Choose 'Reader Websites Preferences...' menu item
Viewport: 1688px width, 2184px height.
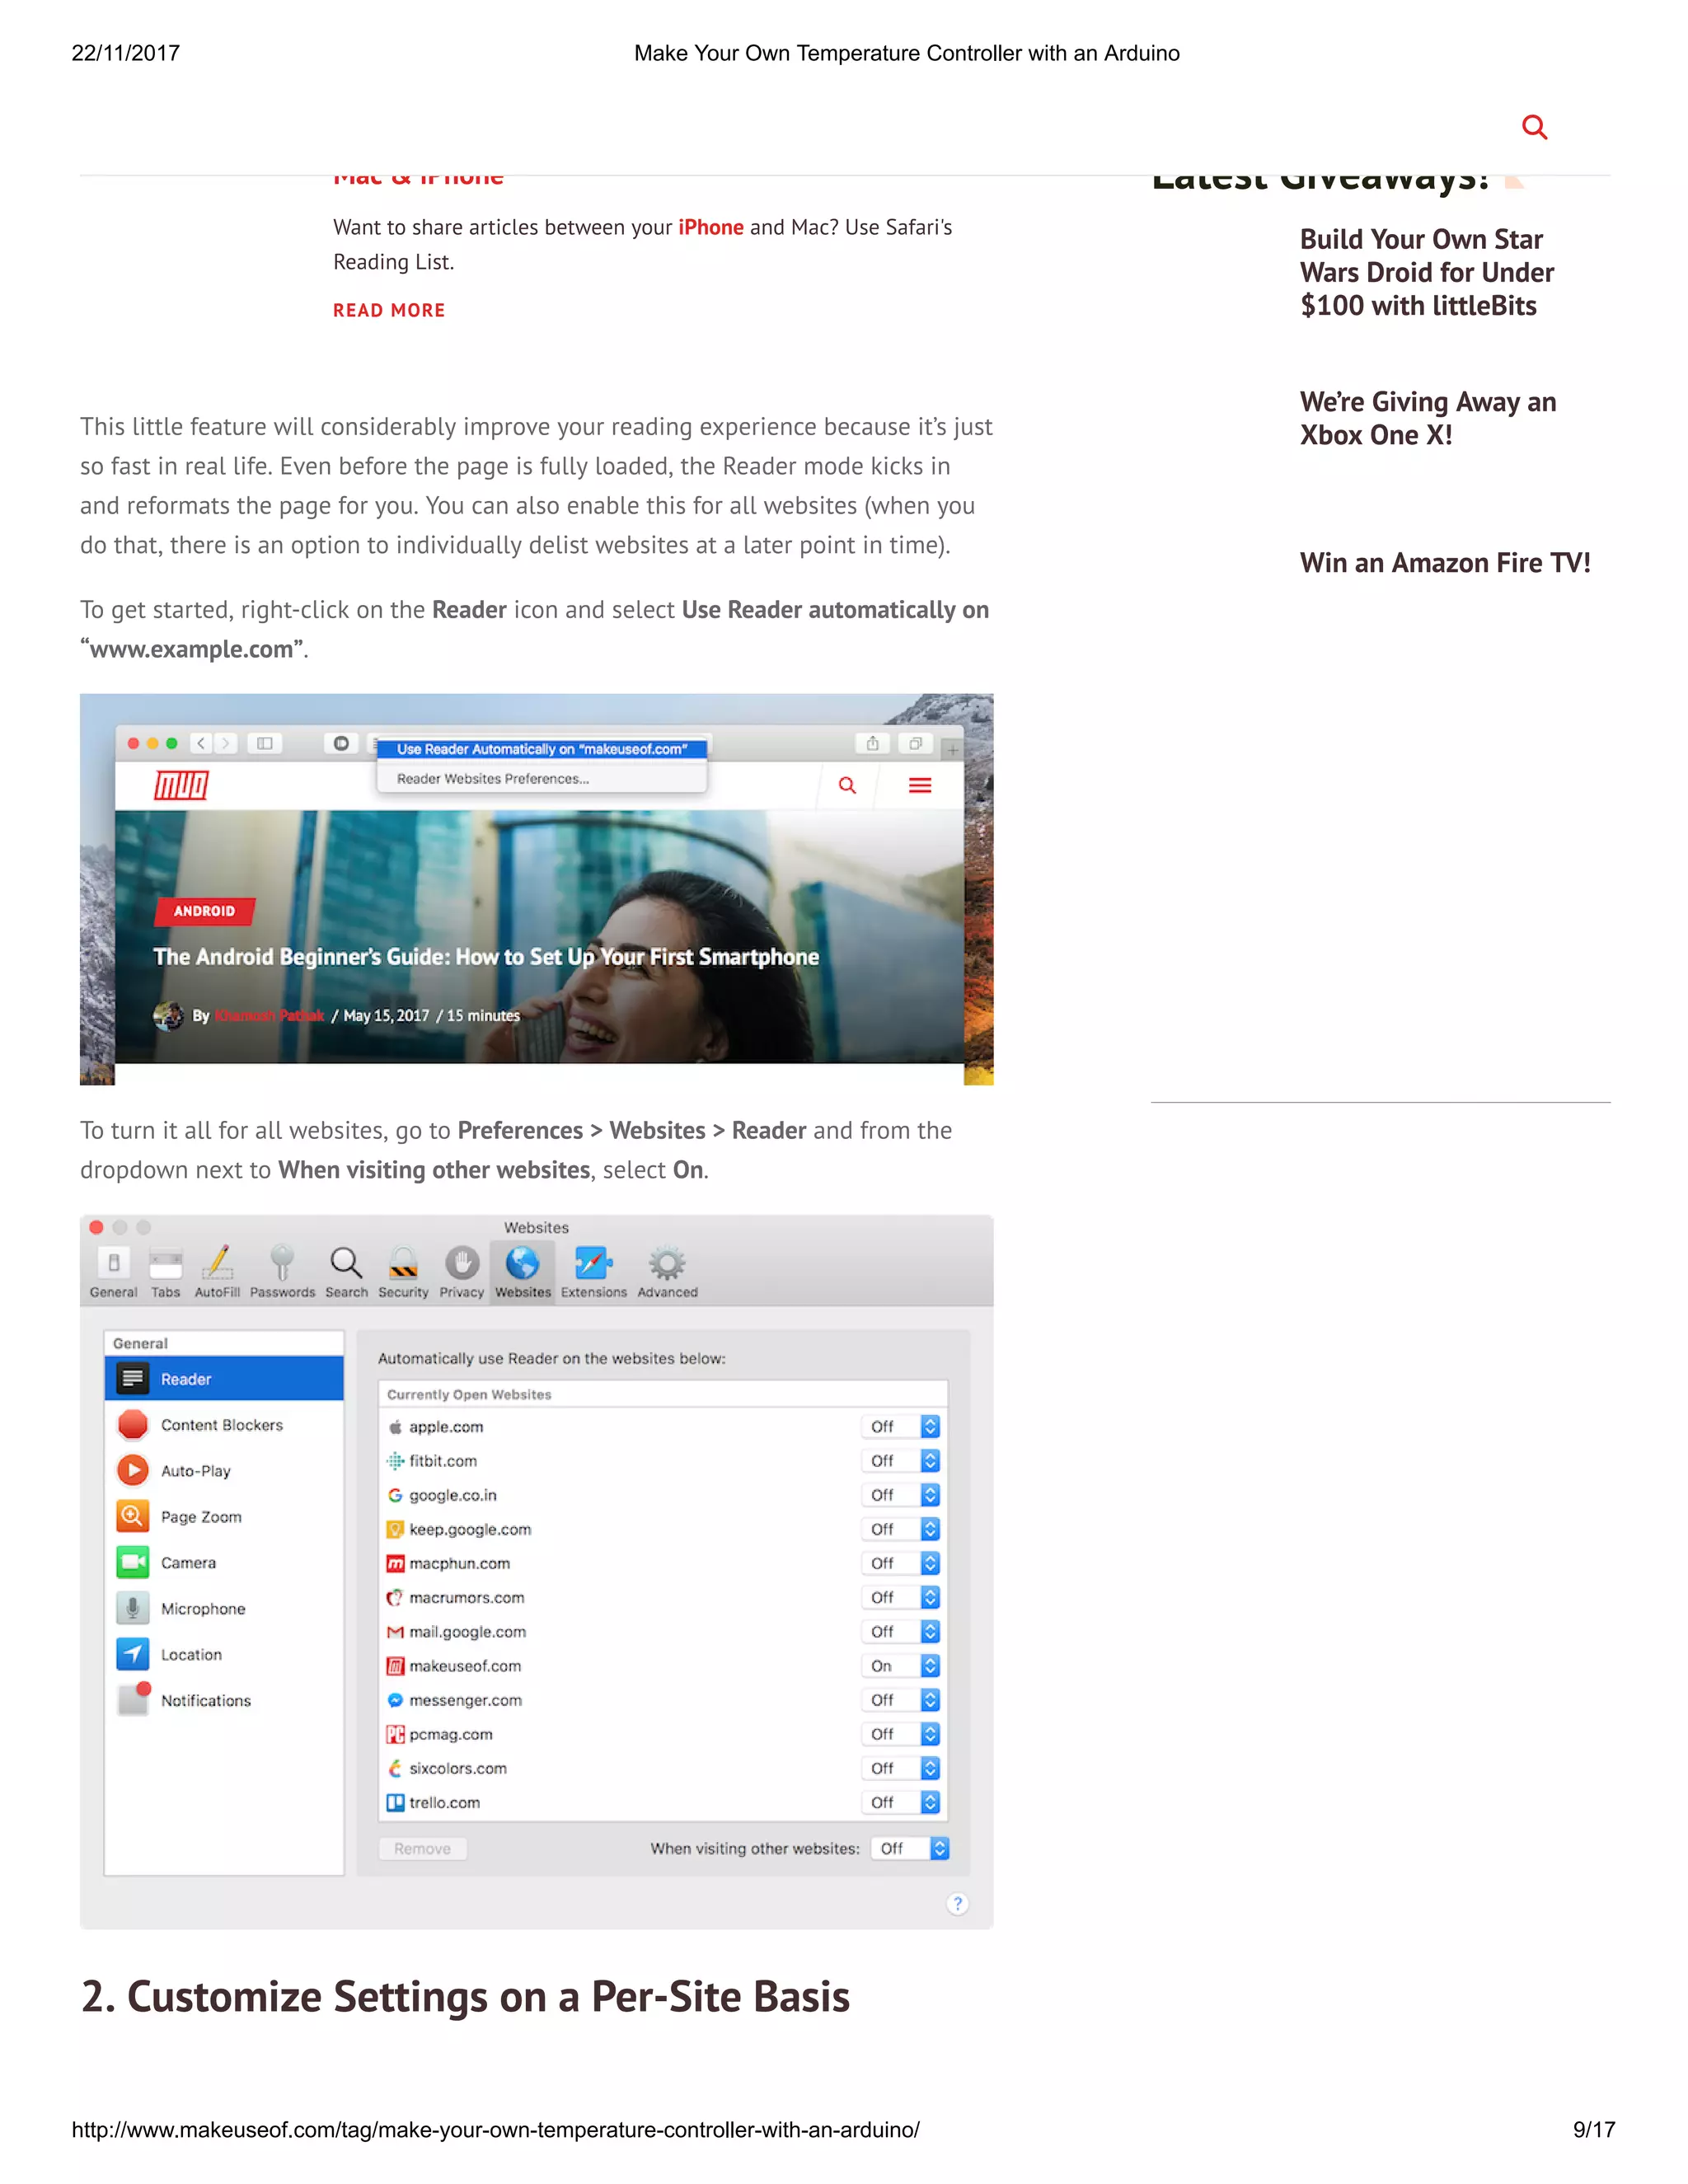tap(493, 779)
